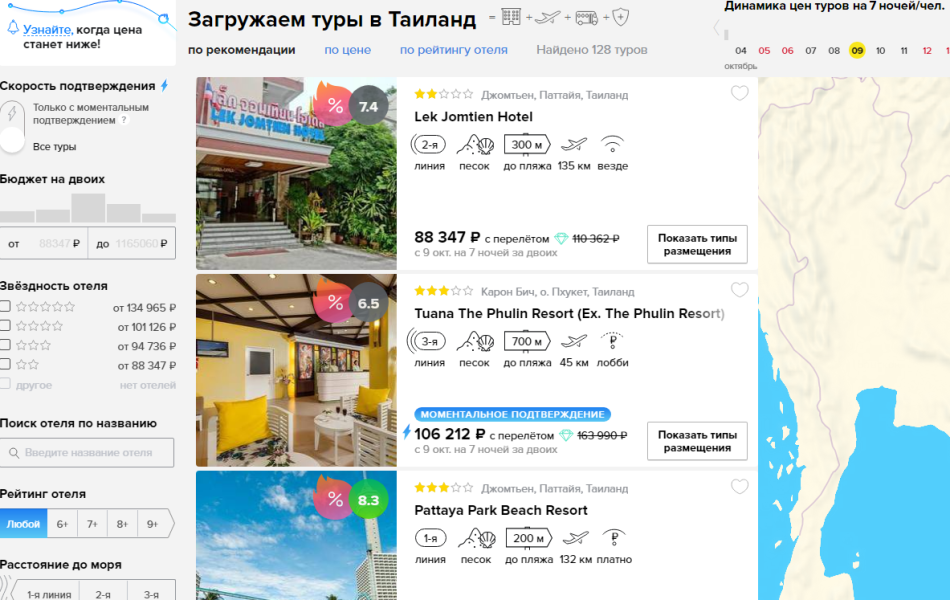Click the heart icon for Tuana The Phulin Resort
Image resolution: width=950 pixels, height=600 pixels.
[739, 291]
